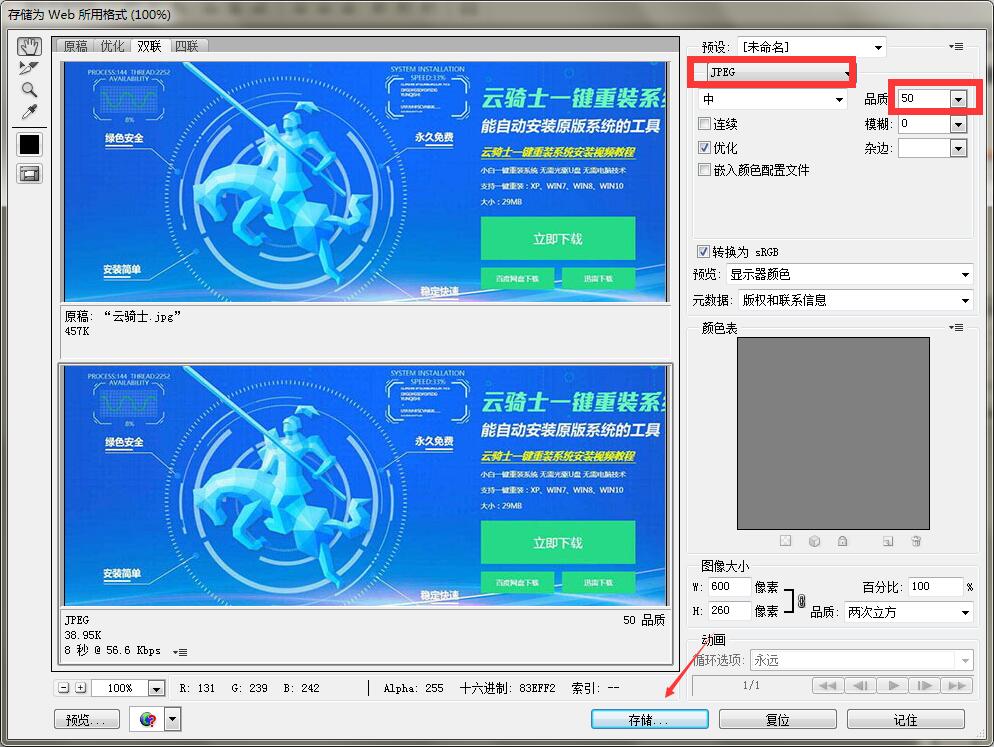Click the zoom out minus button
This screenshot has width=994, height=747.
(x=63, y=687)
